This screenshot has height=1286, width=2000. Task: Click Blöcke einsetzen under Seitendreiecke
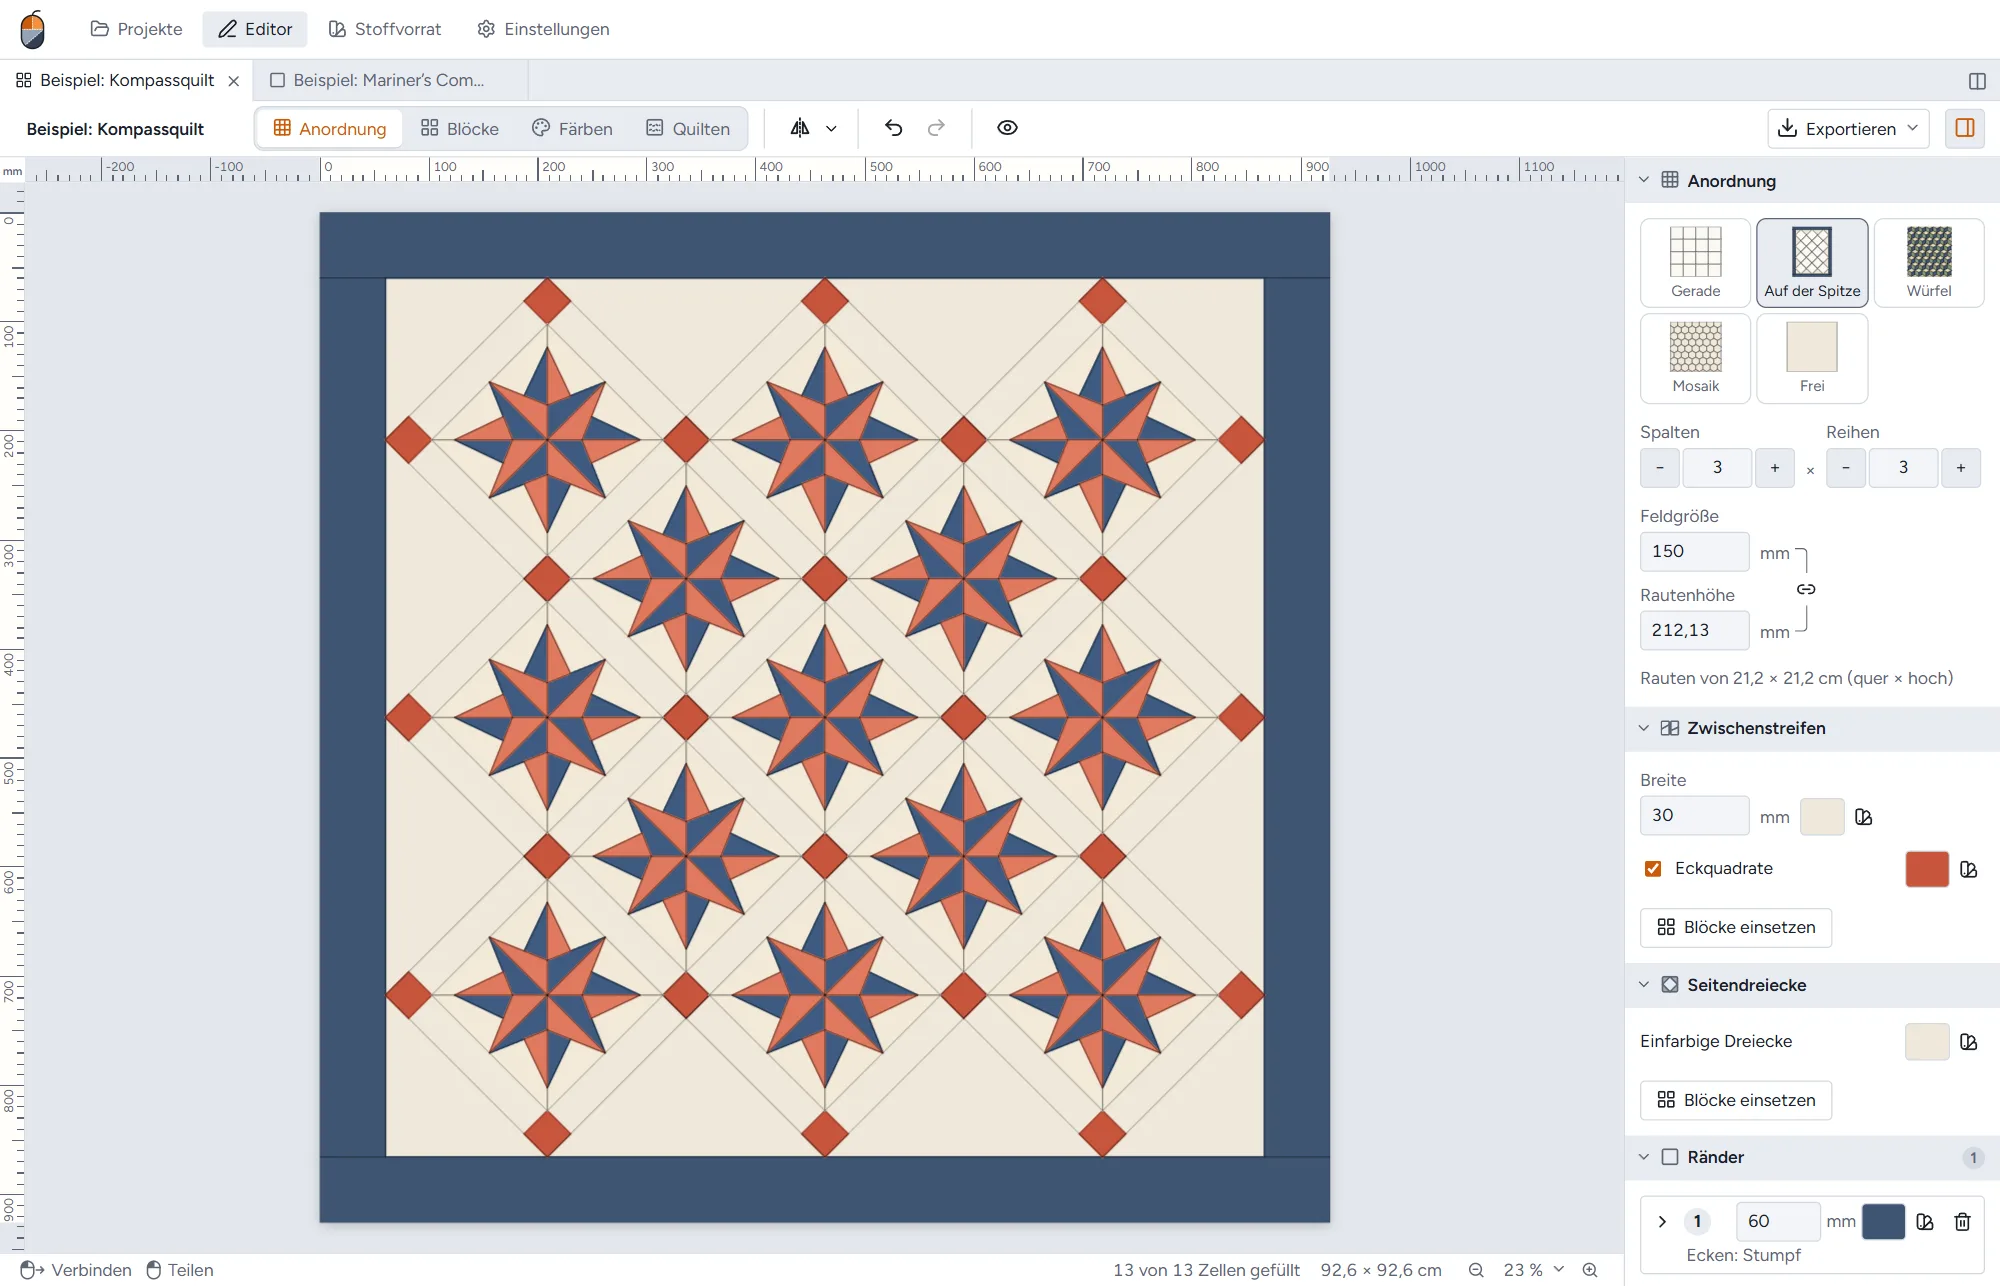pos(1736,1100)
